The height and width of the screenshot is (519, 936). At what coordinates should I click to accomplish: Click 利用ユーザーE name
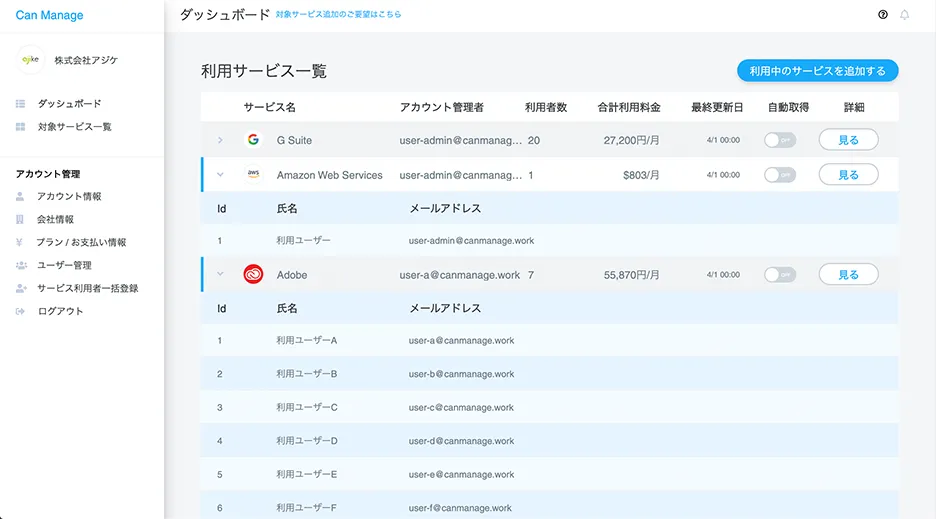(x=306, y=474)
